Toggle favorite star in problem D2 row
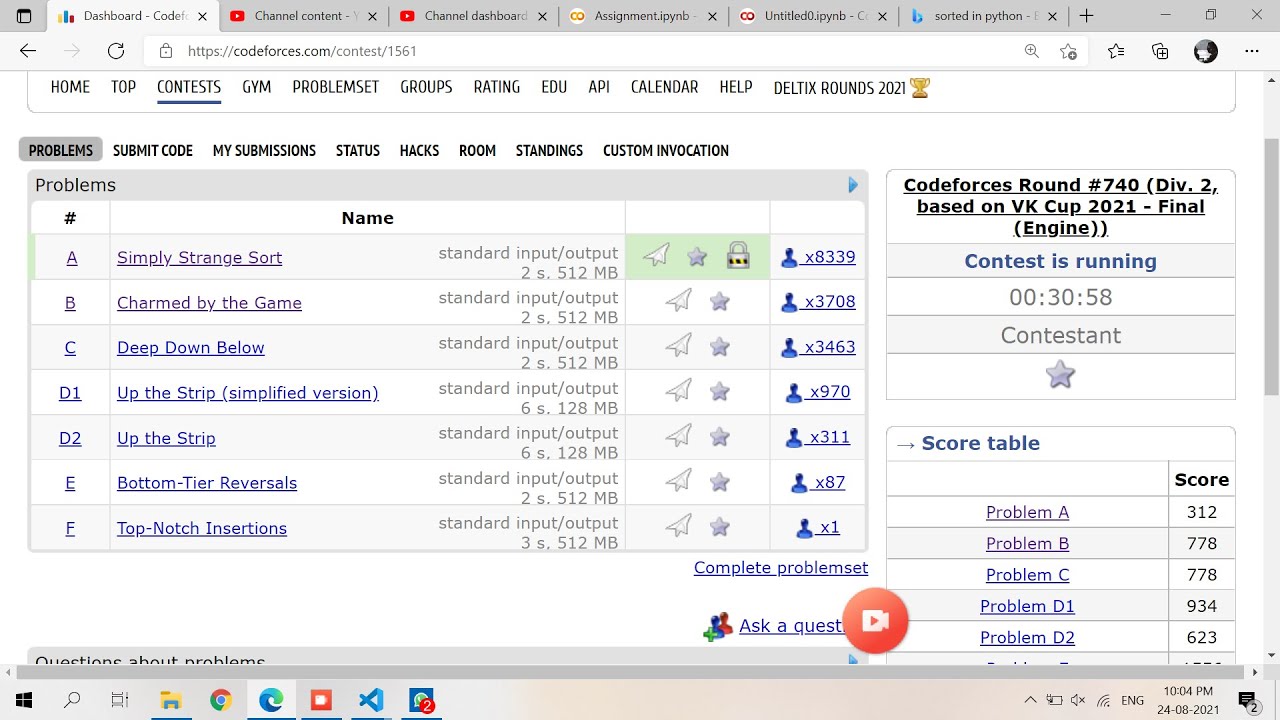The image size is (1280, 720). tap(719, 437)
